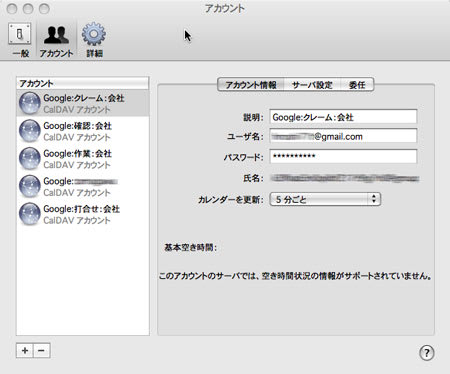Click globe icon of Google:確認:会社

click(30, 131)
